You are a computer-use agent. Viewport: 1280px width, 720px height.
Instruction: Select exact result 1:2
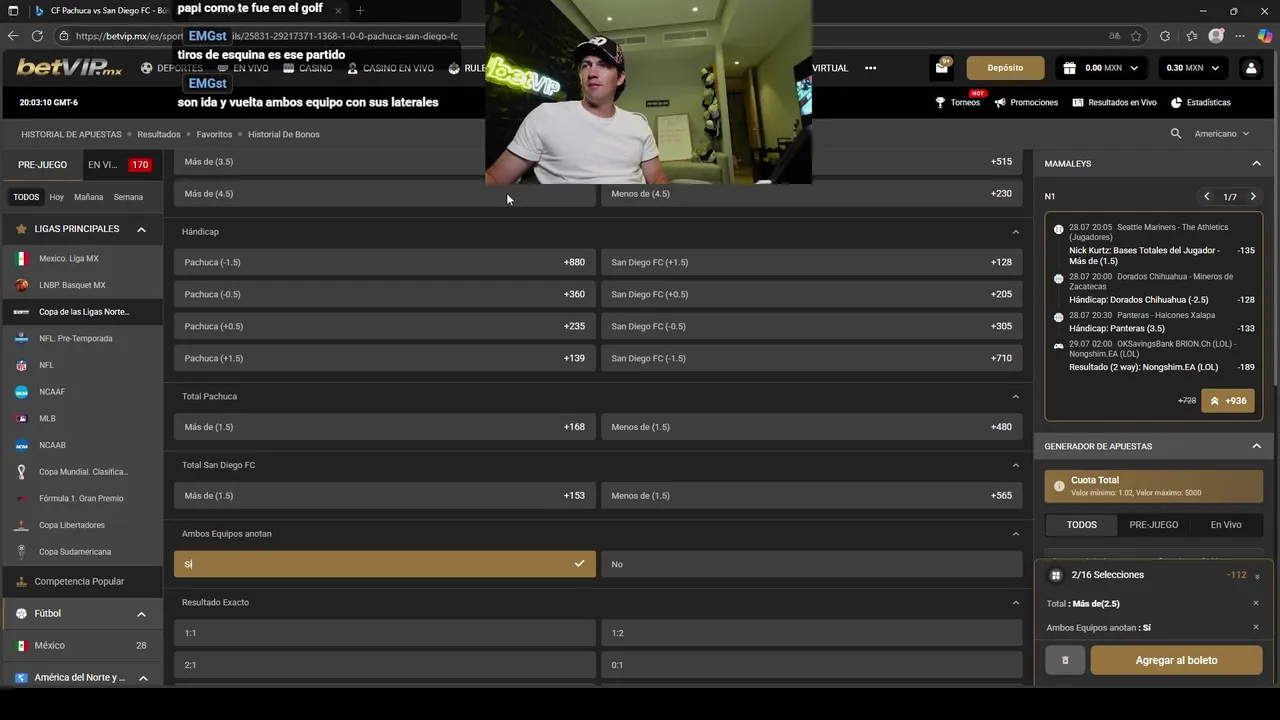click(812, 633)
